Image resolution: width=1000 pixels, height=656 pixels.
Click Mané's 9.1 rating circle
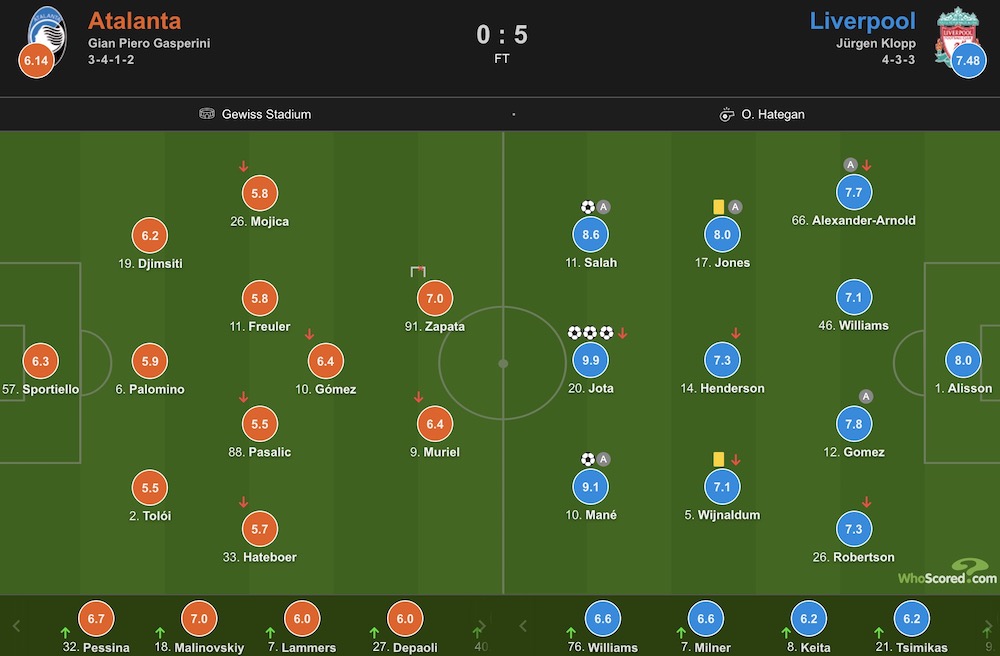pyautogui.click(x=591, y=487)
